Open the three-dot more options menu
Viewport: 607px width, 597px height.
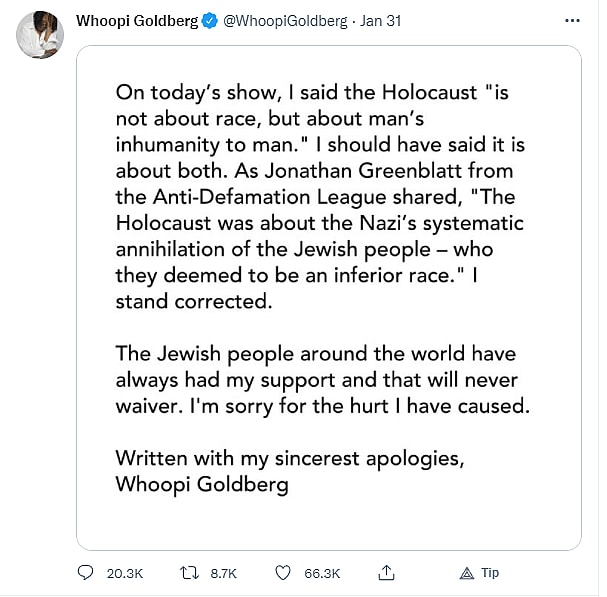click(x=571, y=20)
